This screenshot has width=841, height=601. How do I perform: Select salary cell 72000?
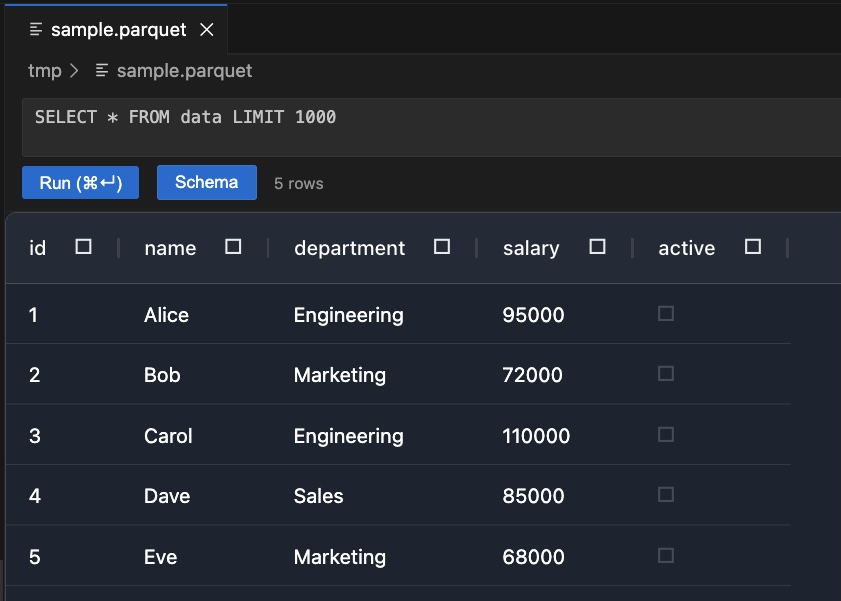coord(532,375)
